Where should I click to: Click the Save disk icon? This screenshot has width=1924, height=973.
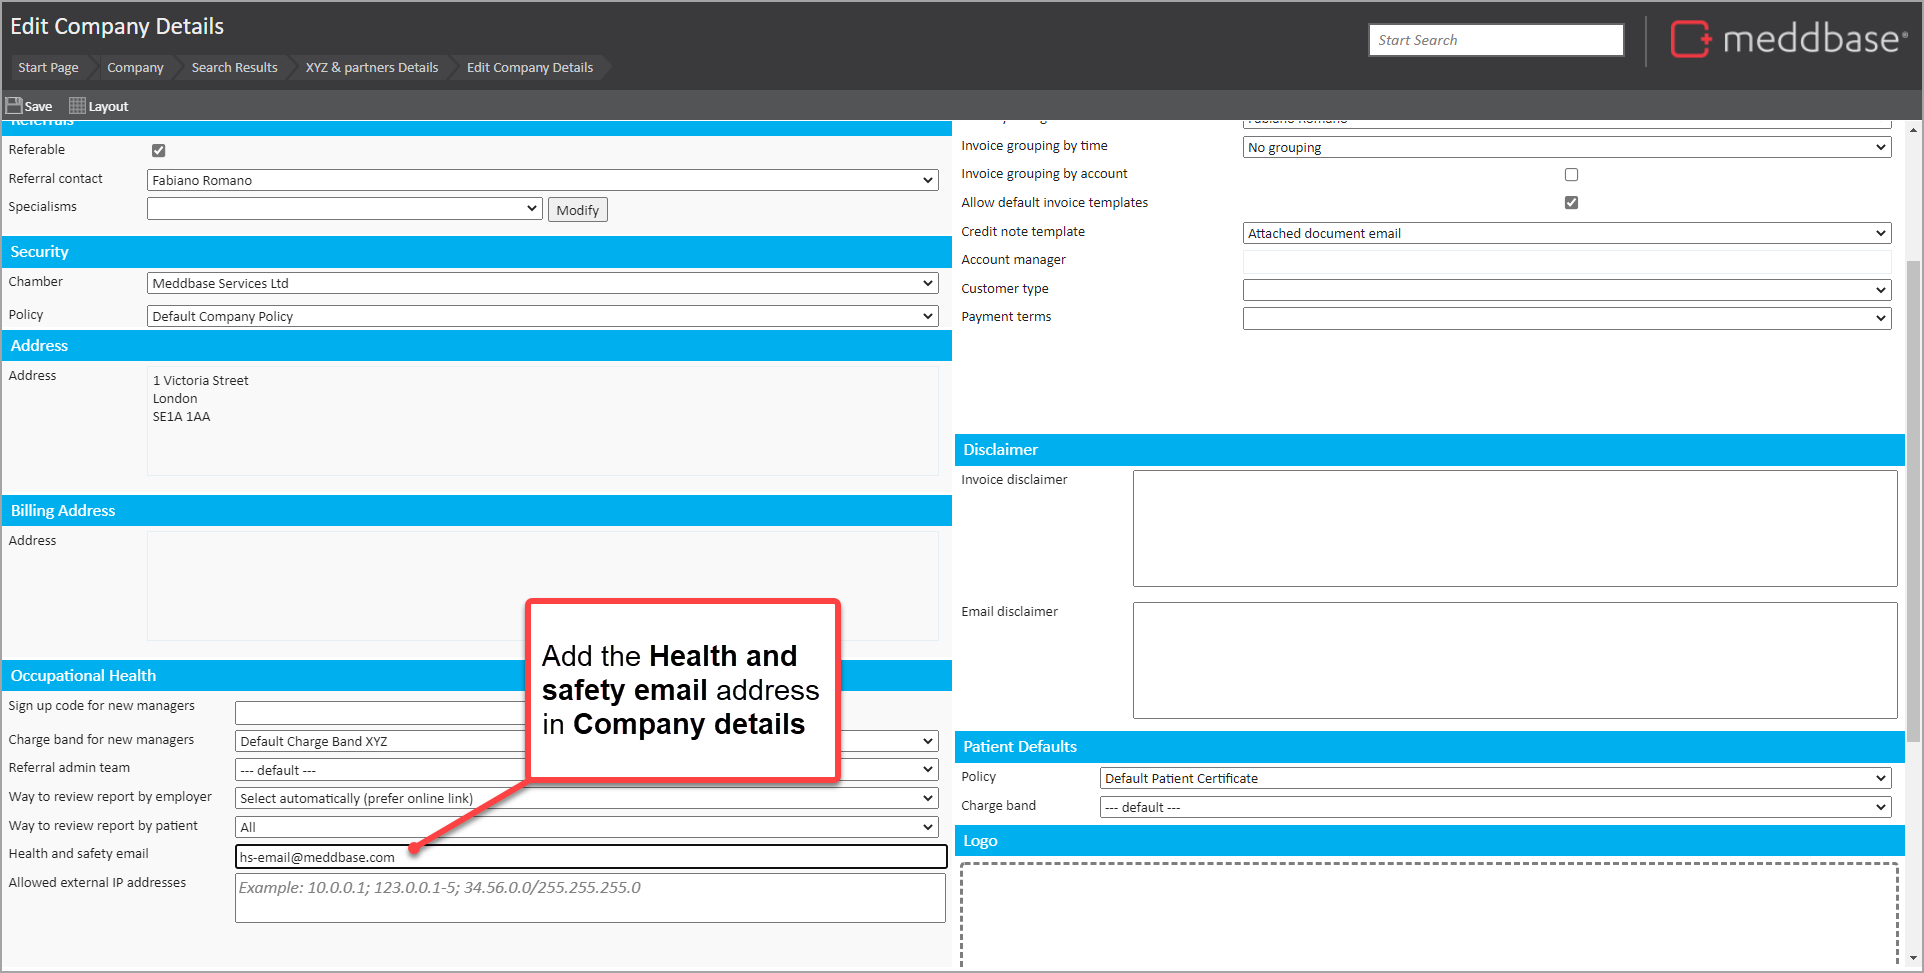tap(14, 106)
